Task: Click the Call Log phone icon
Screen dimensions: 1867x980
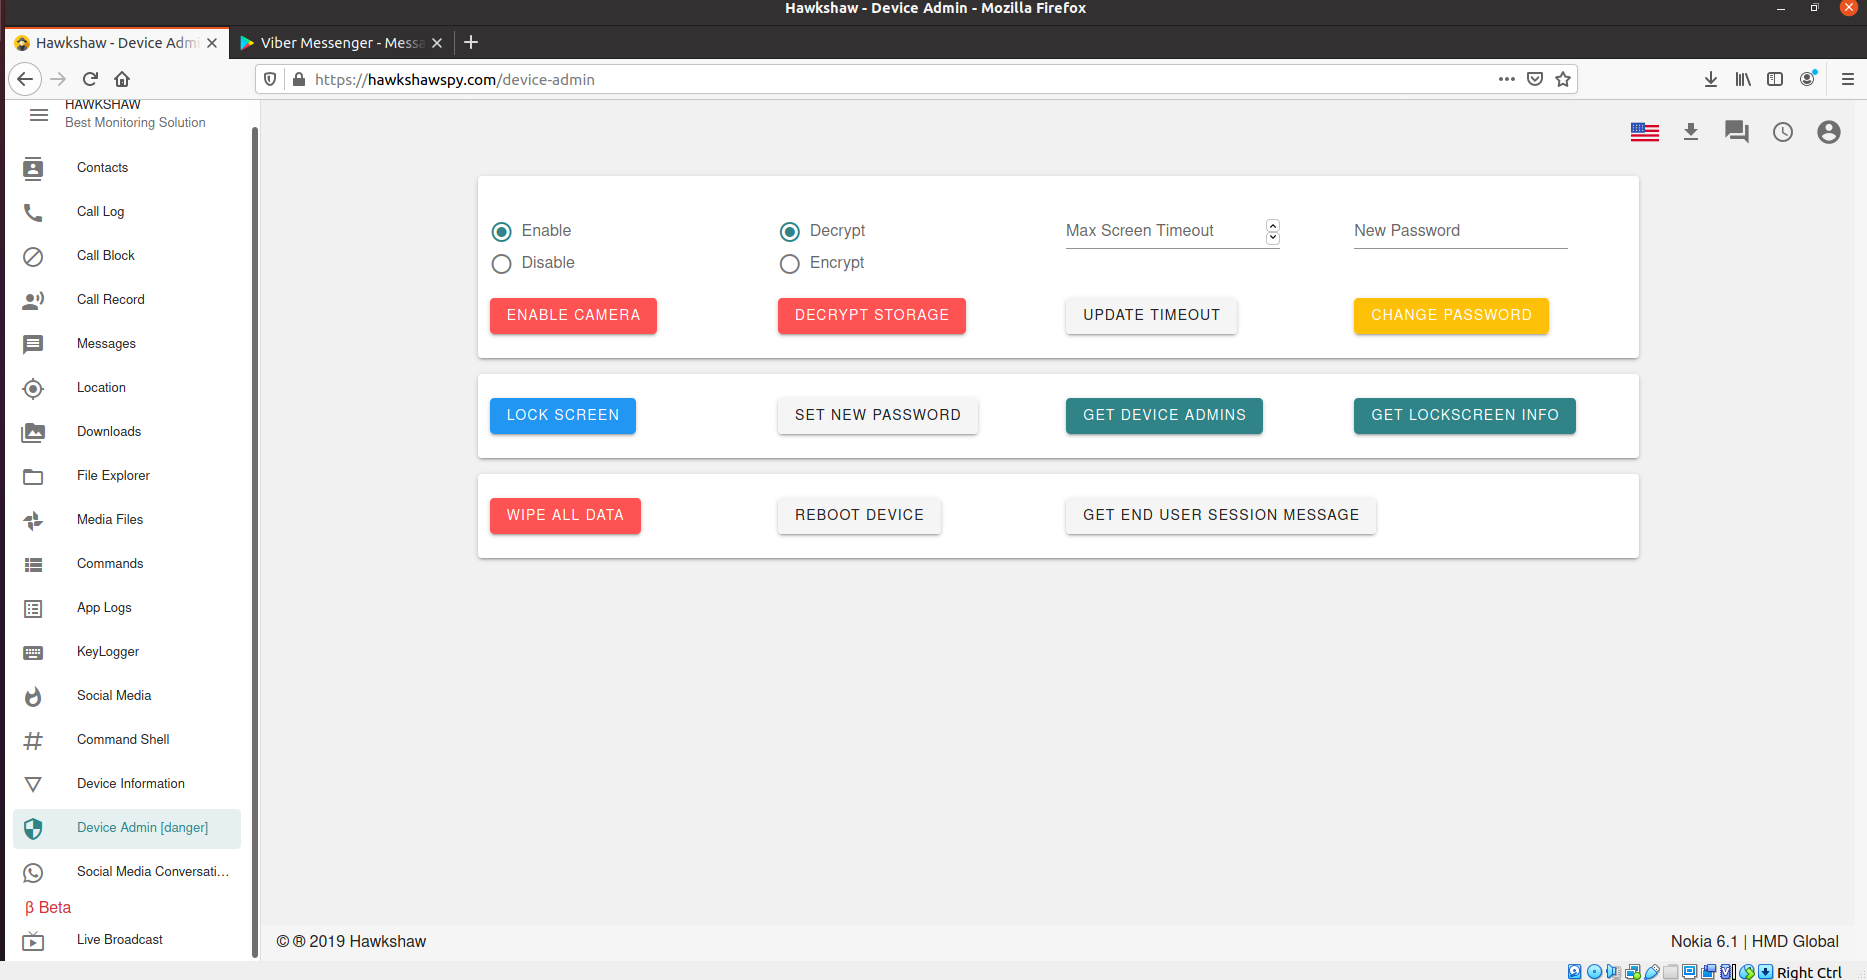Action: click(x=33, y=212)
